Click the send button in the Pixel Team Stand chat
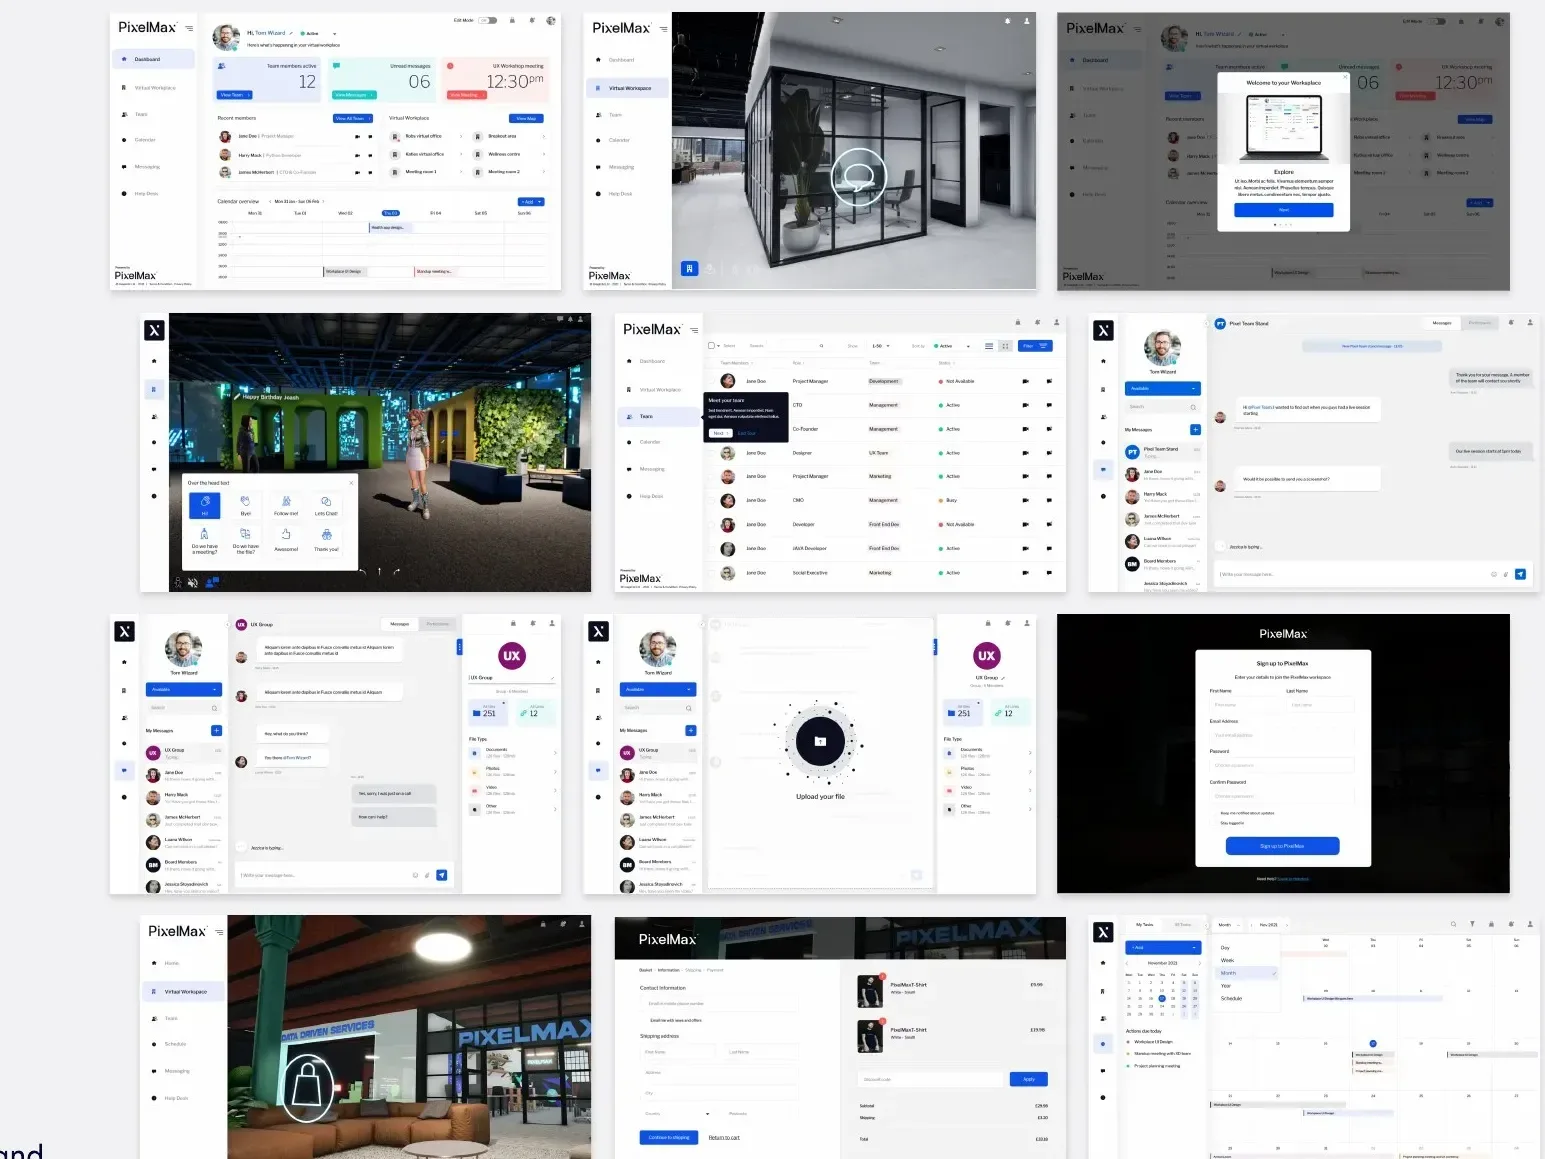 [x=1521, y=574]
